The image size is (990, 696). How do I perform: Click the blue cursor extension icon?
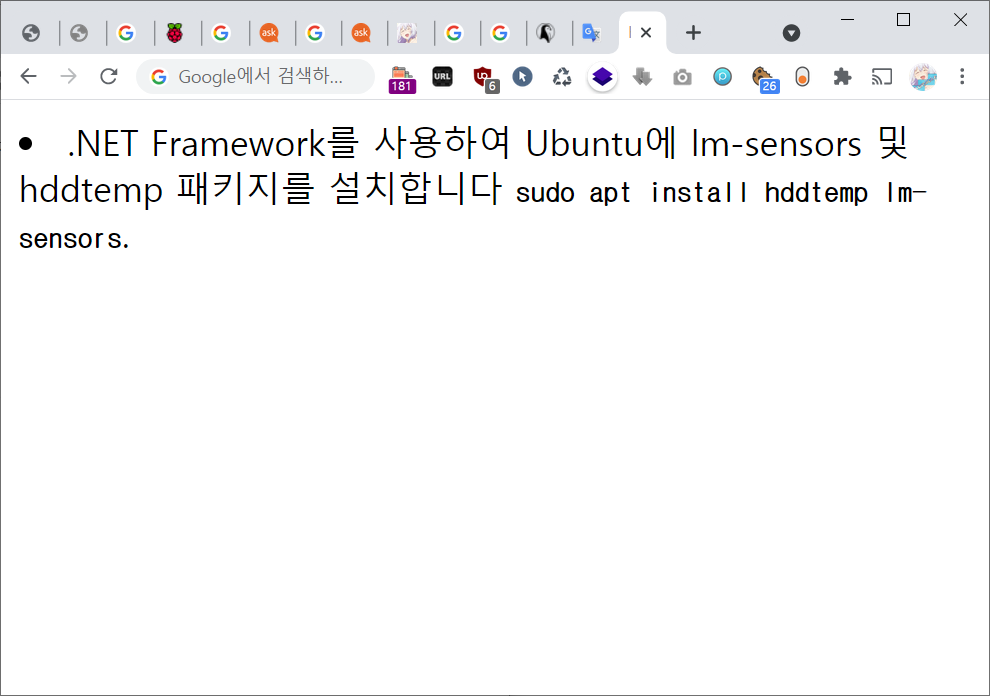(x=522, y=76)
